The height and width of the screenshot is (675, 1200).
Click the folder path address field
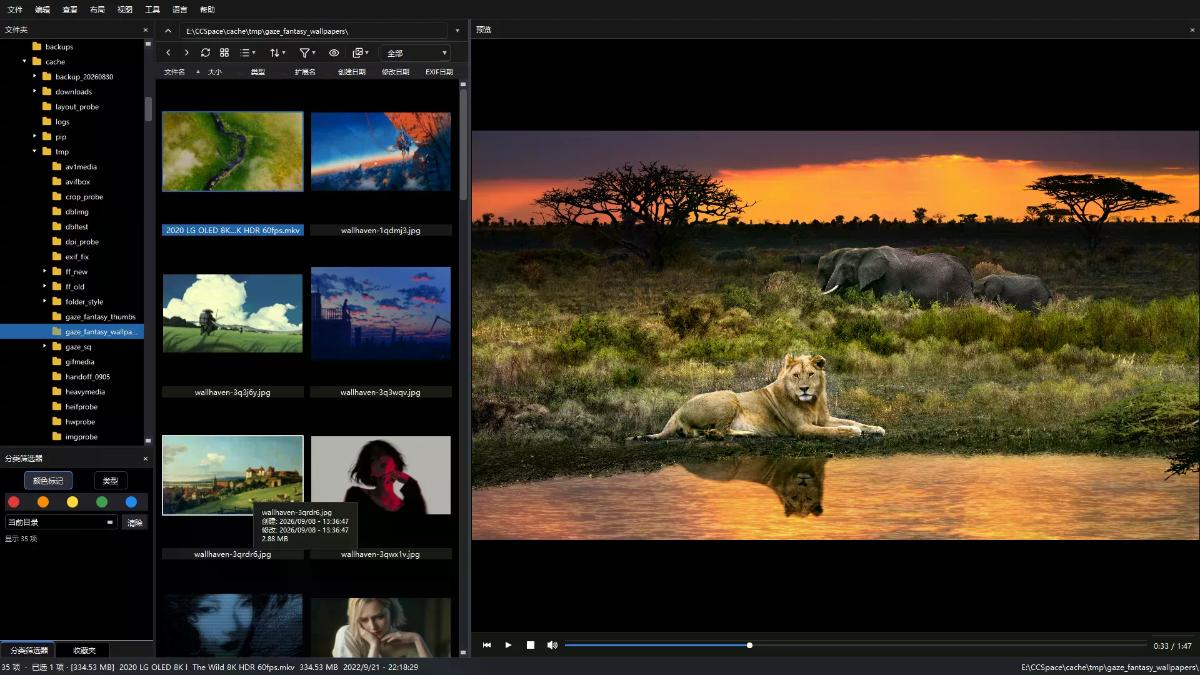click(x=314, y=31)
